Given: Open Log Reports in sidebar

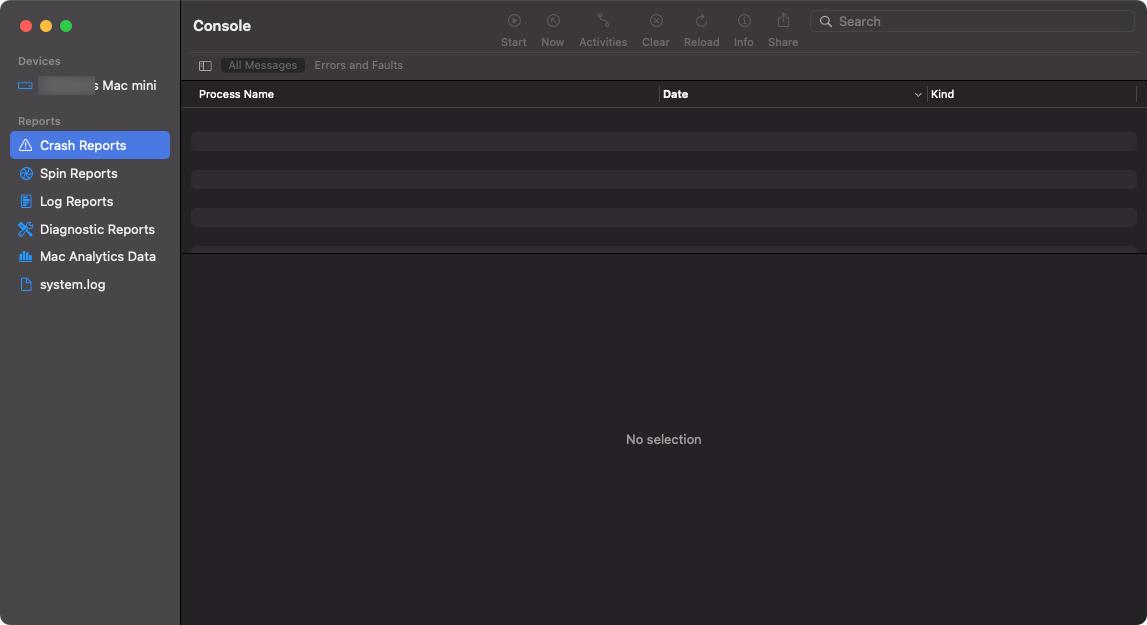Looking at the screenshot, I should [x=90, y=201].
